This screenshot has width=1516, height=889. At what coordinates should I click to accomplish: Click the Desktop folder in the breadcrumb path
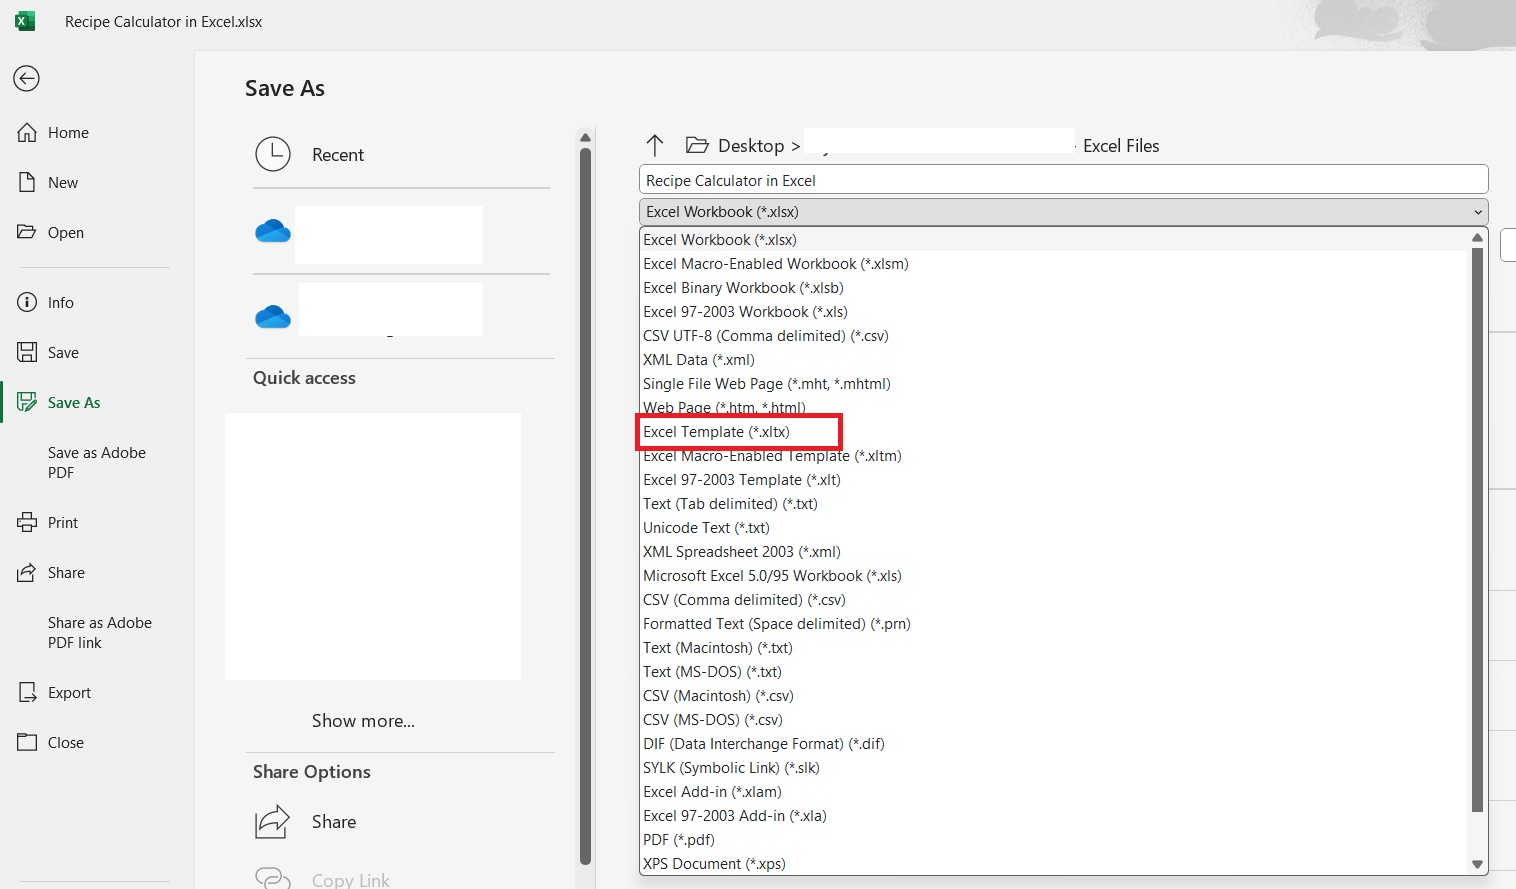coord(751,146)
